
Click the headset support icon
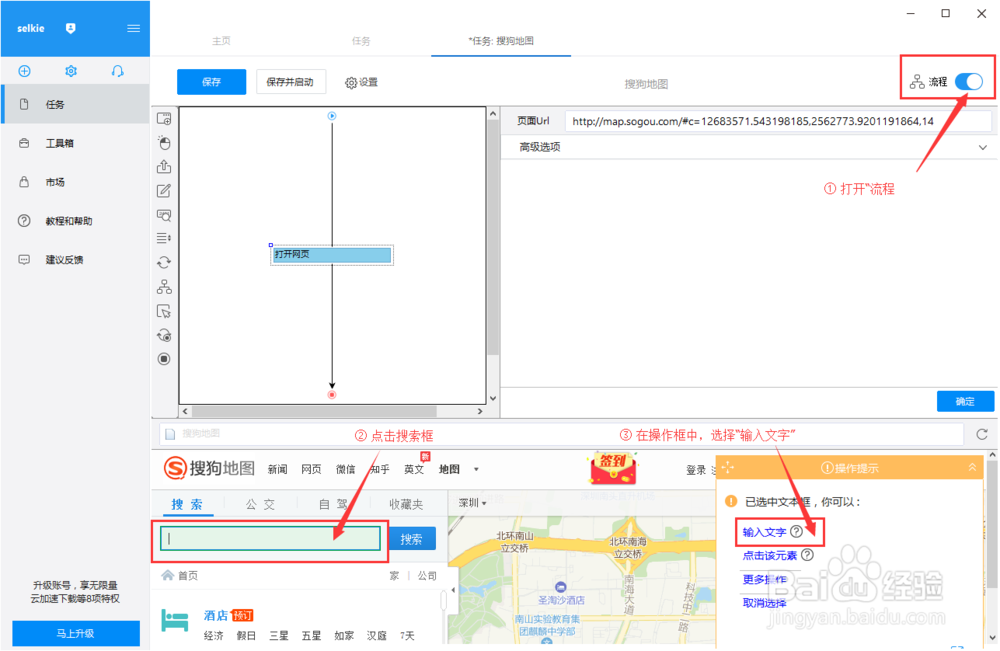pyautogui.click(x=117, y=71)
